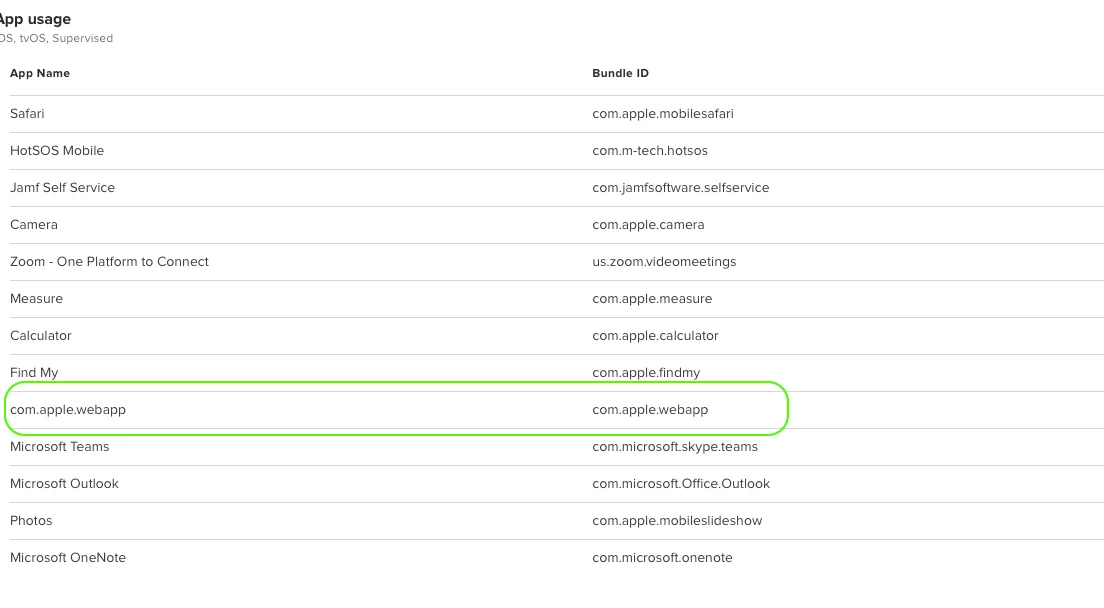Click the com.apple.calculator bundle ID

tap(655, 336)
